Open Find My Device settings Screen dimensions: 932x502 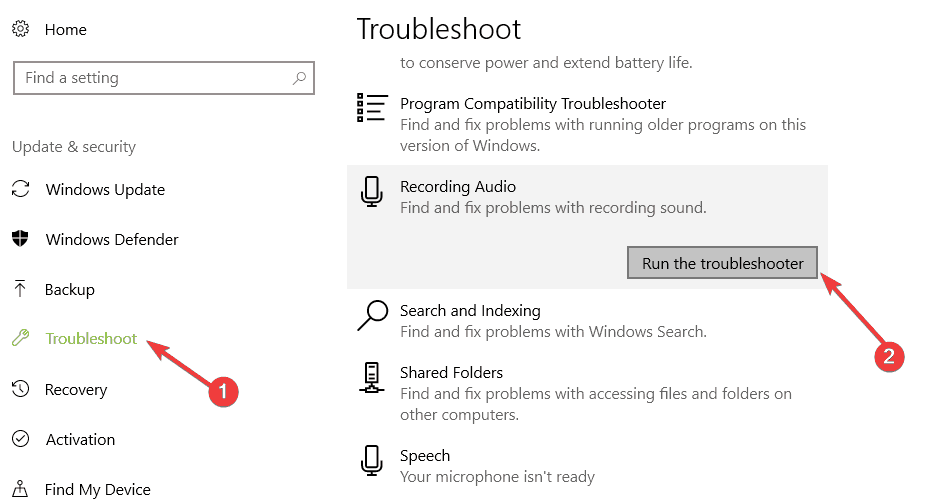pos(97,490)
